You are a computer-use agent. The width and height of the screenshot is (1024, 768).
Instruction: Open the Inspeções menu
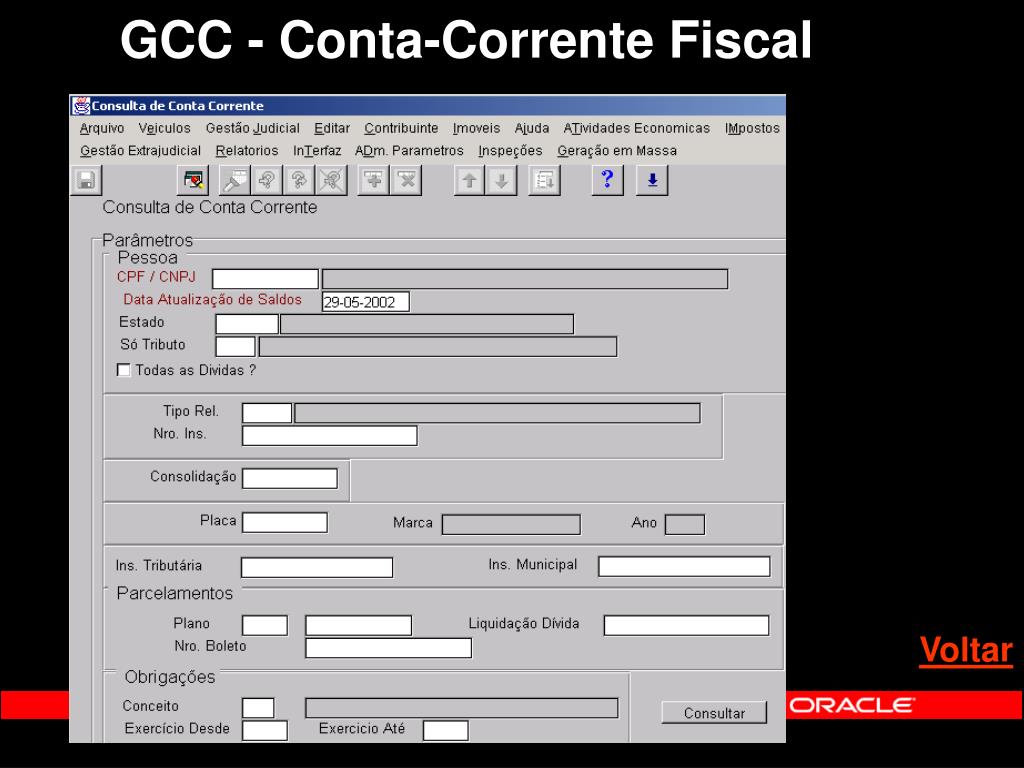(x=510, y=151)
